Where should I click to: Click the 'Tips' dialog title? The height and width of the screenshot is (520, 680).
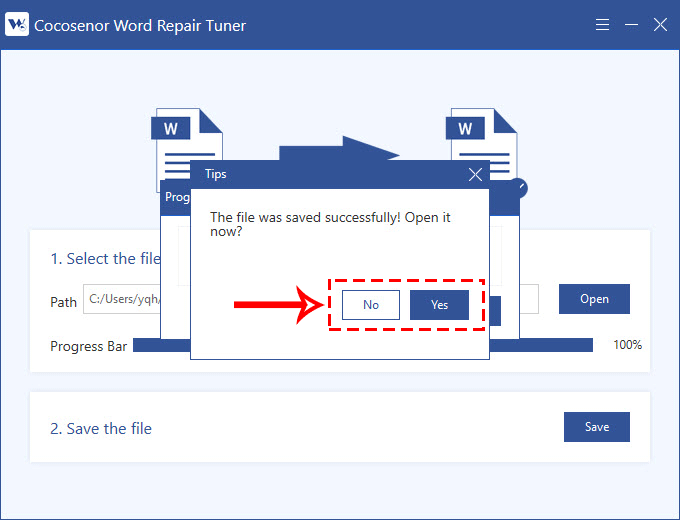(x=216, y=174)
